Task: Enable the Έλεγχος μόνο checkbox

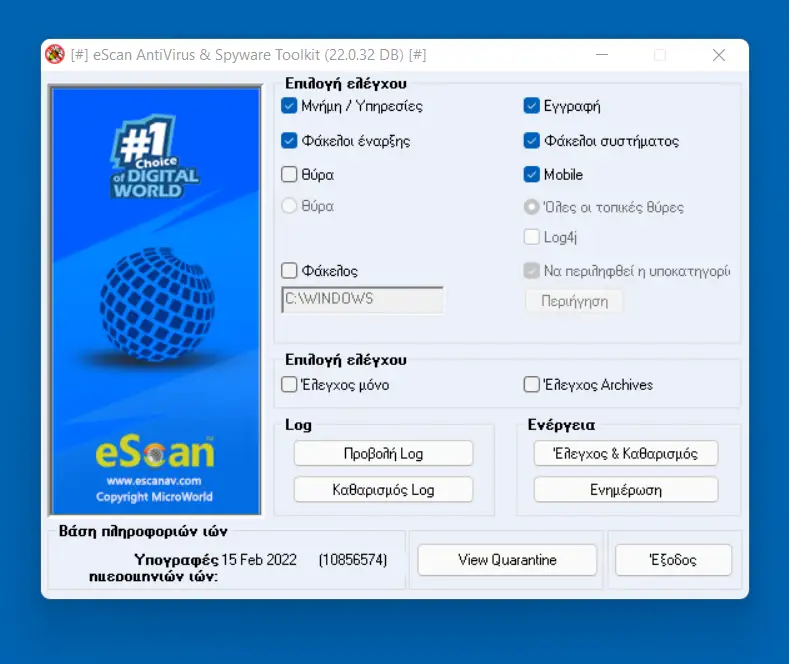Action: pos(289,384)
